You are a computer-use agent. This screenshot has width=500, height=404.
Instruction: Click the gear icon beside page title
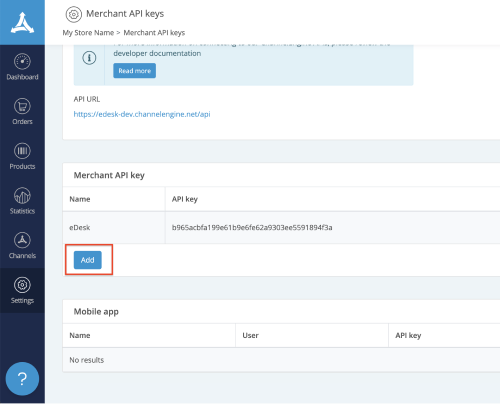coord(74,14)
